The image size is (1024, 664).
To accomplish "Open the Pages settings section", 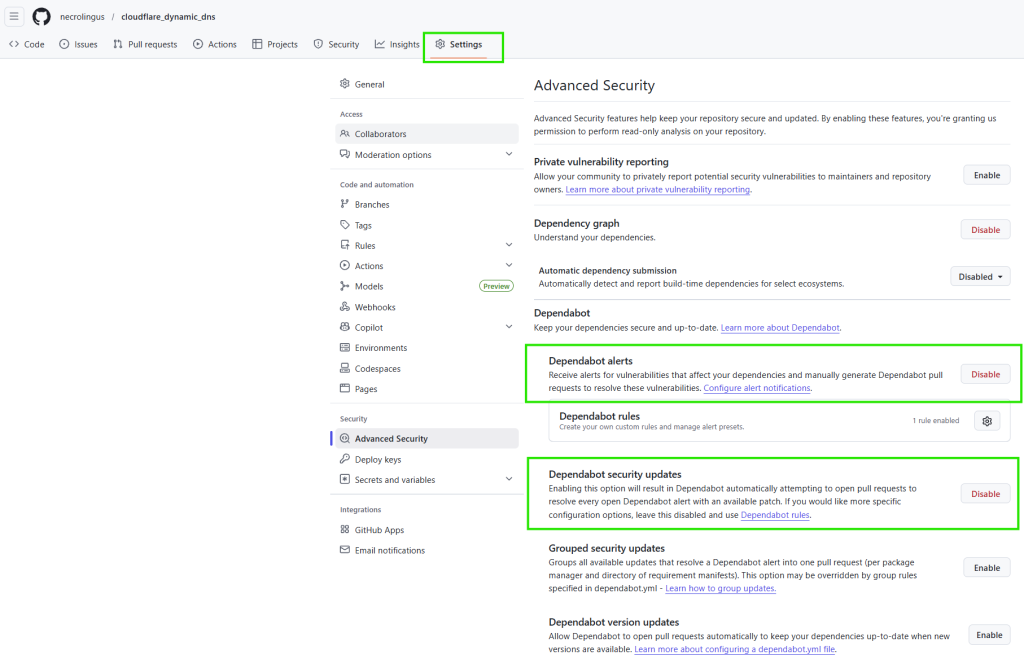I will [x=366, y=389].
